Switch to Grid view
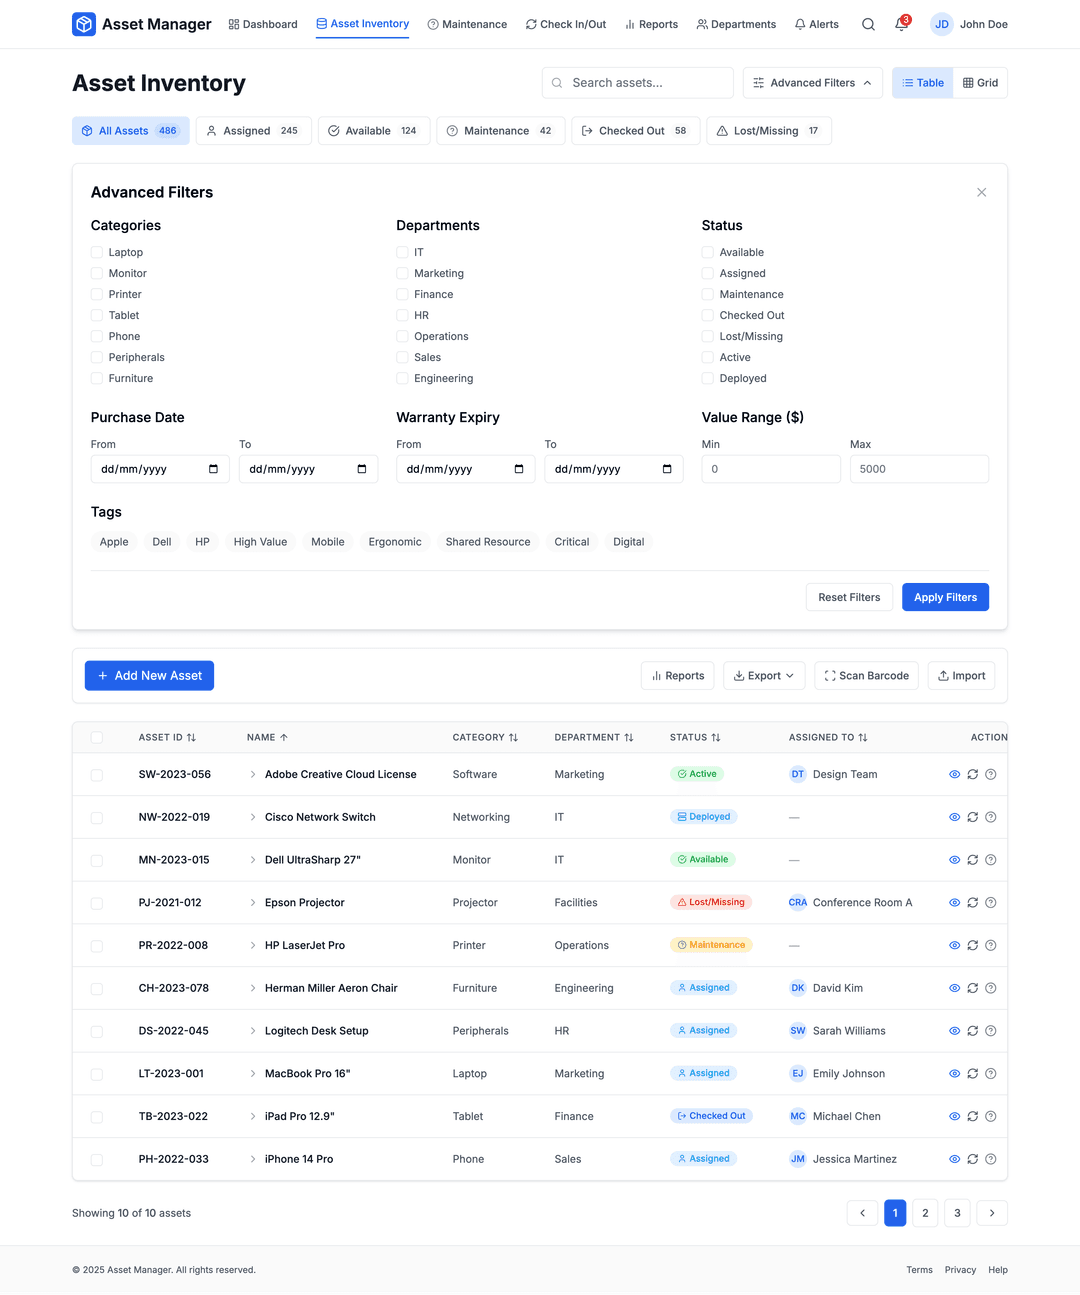The width and height of the screenshot is (1080, 1295). point(980,83)
